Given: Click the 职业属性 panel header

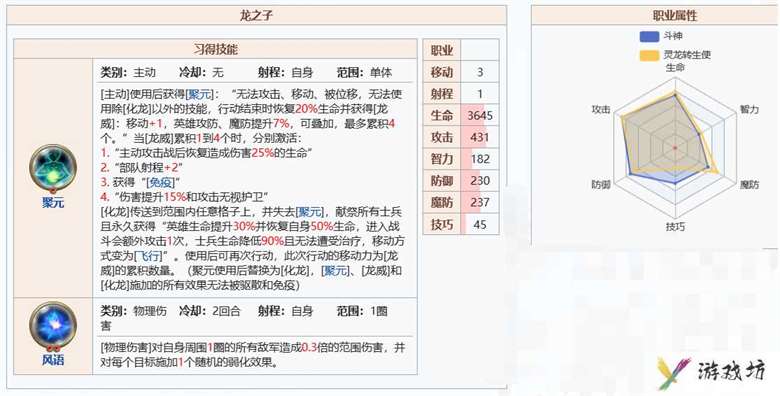Looking at the screenshot, I should [675, 15].
